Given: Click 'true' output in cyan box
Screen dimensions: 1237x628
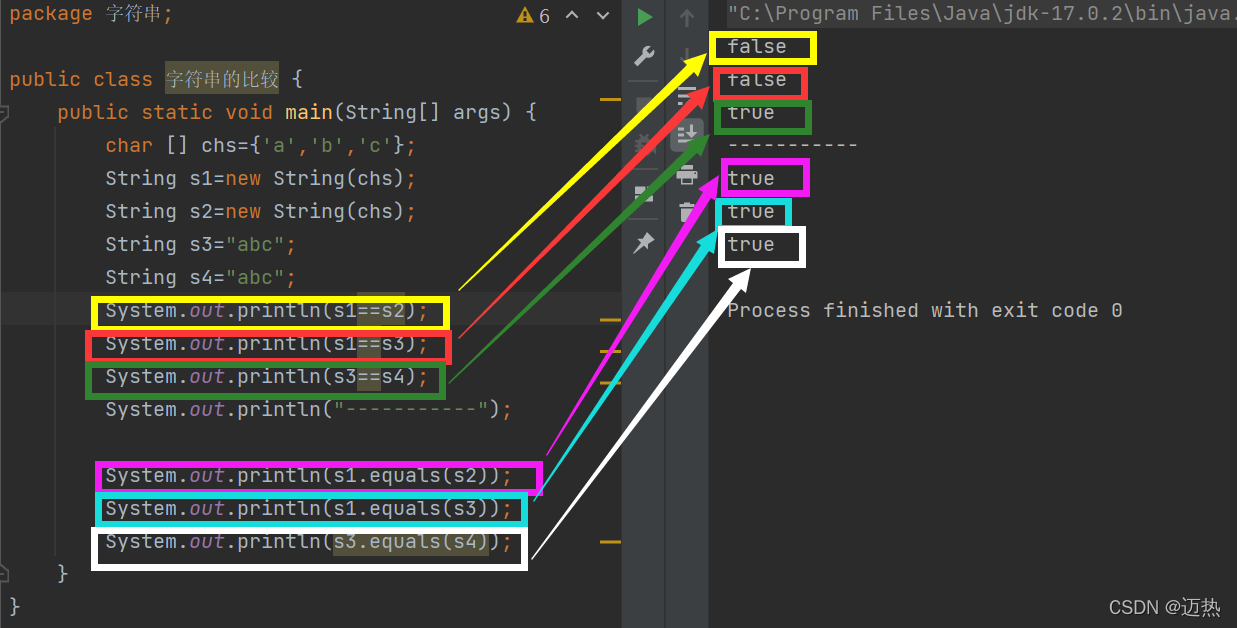Looking at the screenshot, I should (x=751, y=212).
